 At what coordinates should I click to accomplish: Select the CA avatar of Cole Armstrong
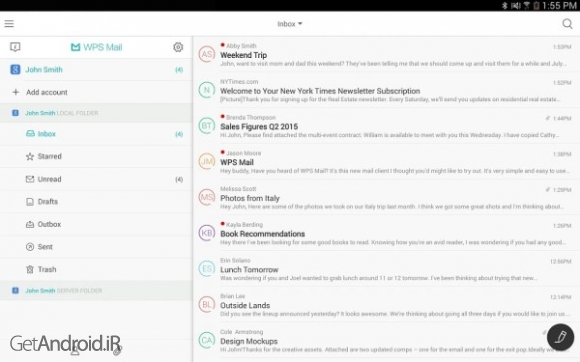point(207,340)
